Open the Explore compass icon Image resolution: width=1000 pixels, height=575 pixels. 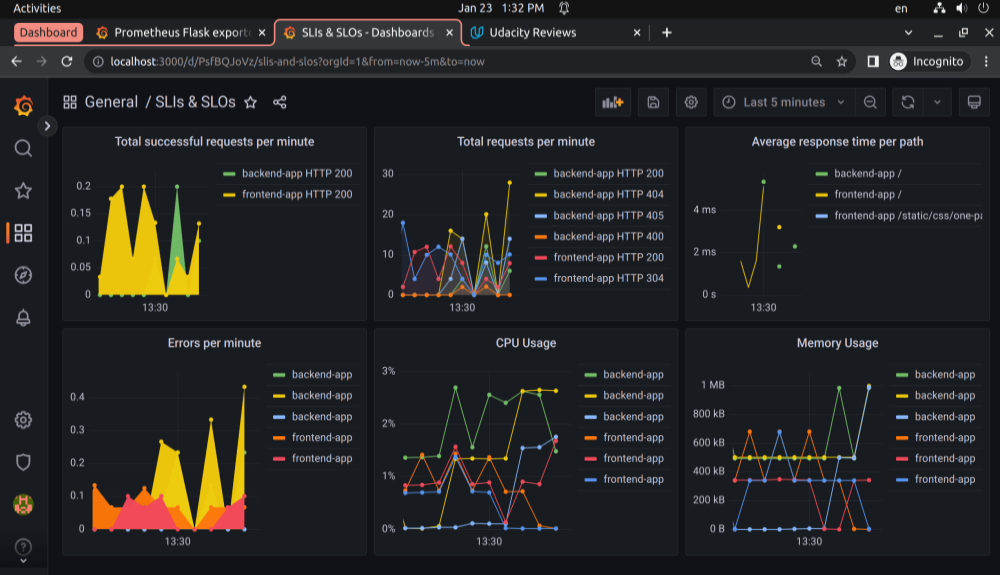[23, 275]
